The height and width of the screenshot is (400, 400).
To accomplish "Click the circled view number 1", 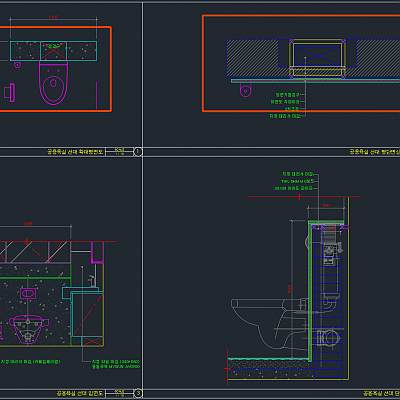I will click(x=138, y=152).
